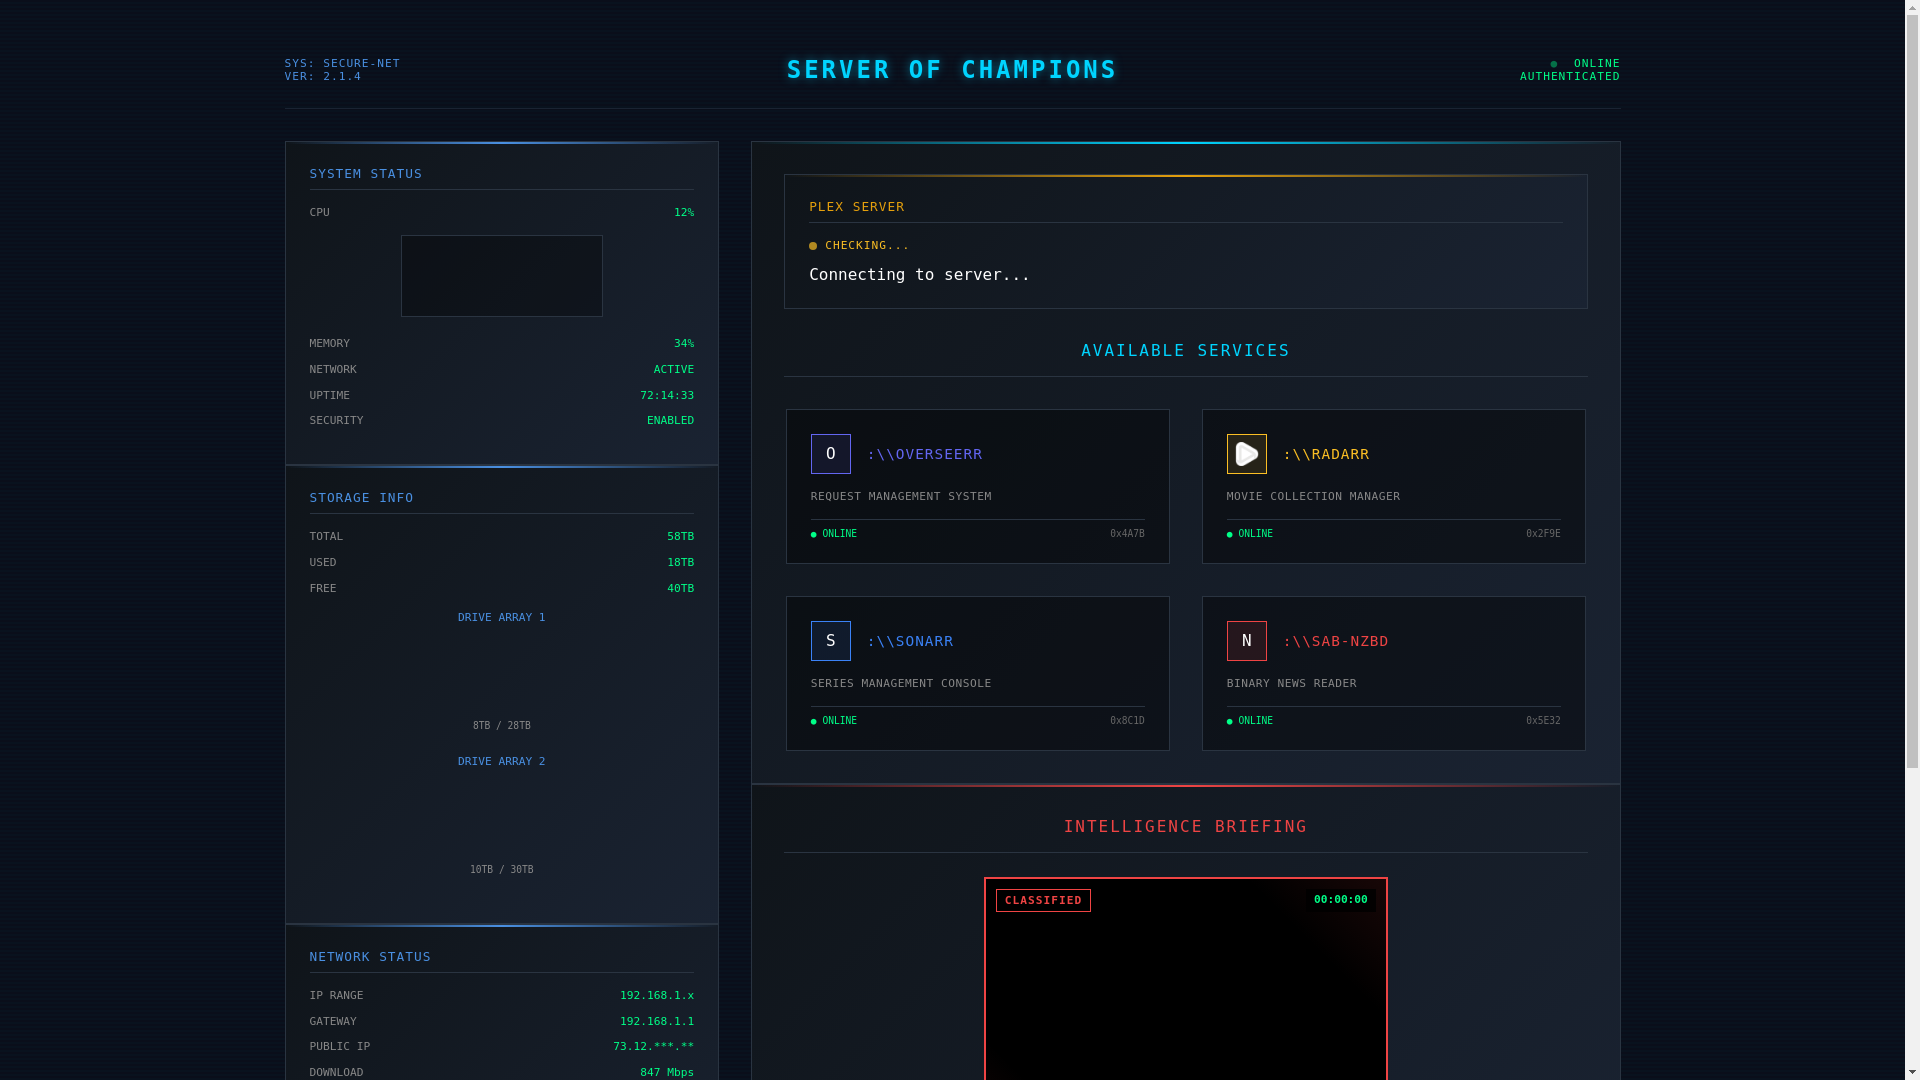Screen dimensions: 1920x1080
Task: Open the :\\SAB-NZBD service link
Action: [1335, 641]
